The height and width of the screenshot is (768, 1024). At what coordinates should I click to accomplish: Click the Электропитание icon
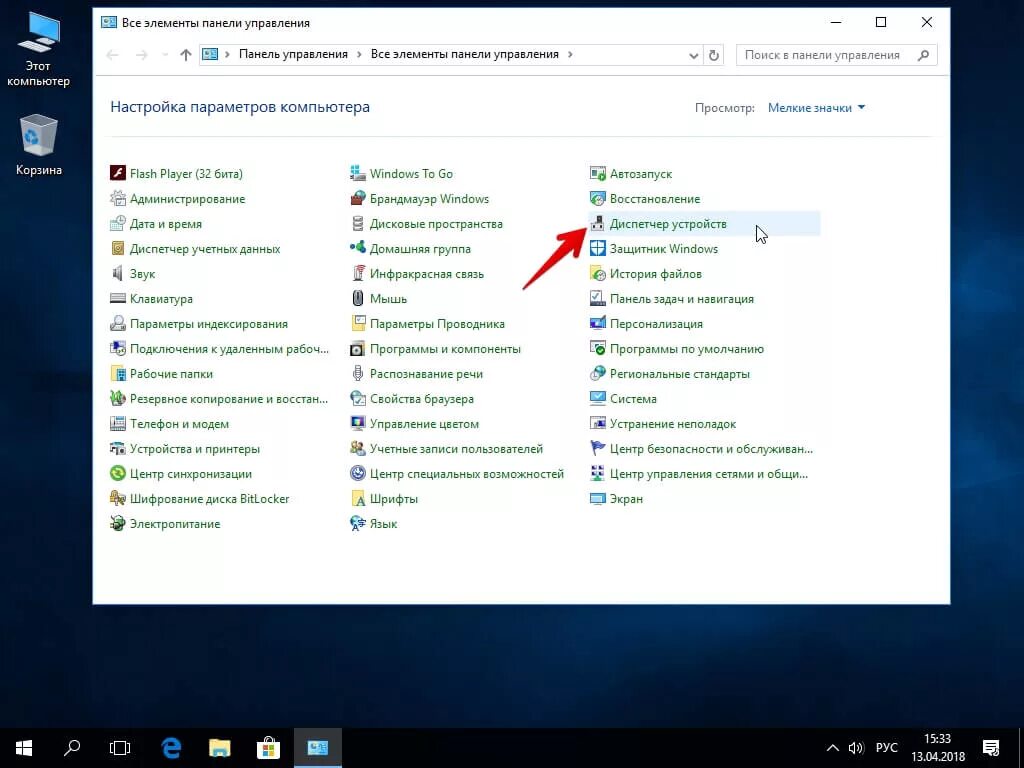118,524
